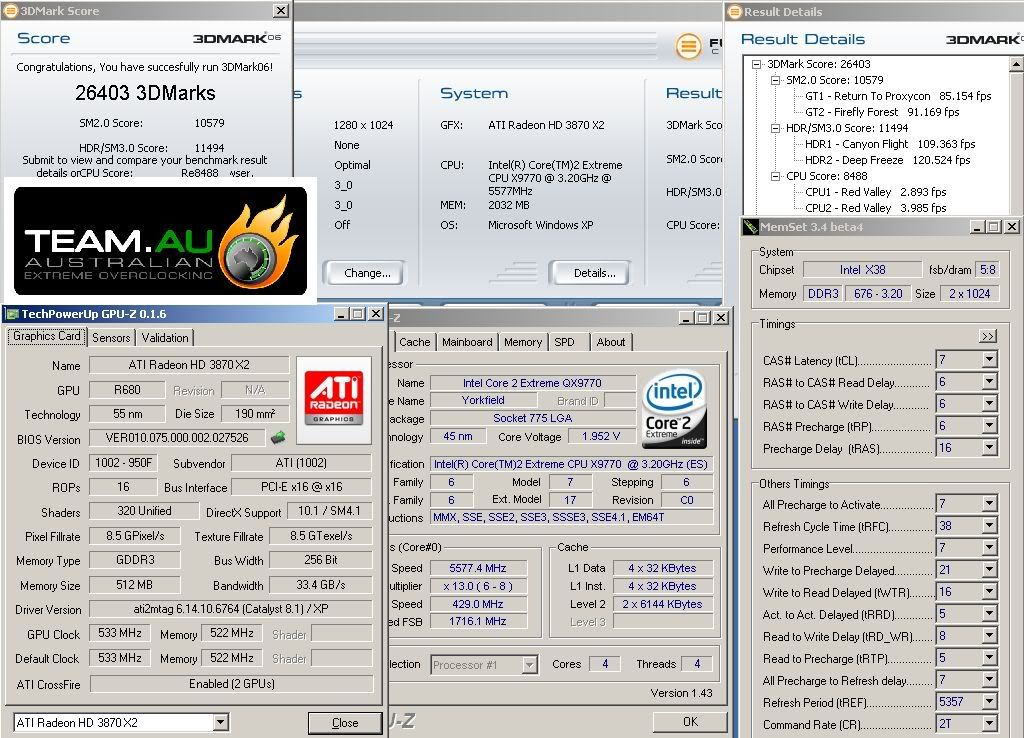
Task: Collapse the 3DMark Score: 26403 tree node
Action: tap(756, 64)
